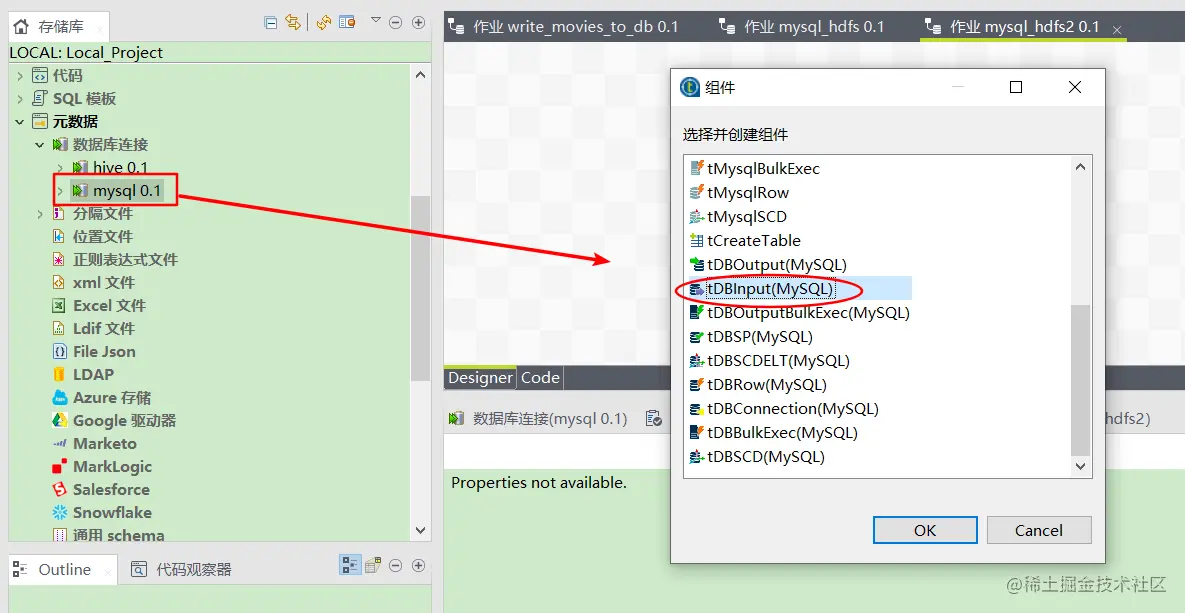Collapse the 数据库连接 tree node

point(40,144)
